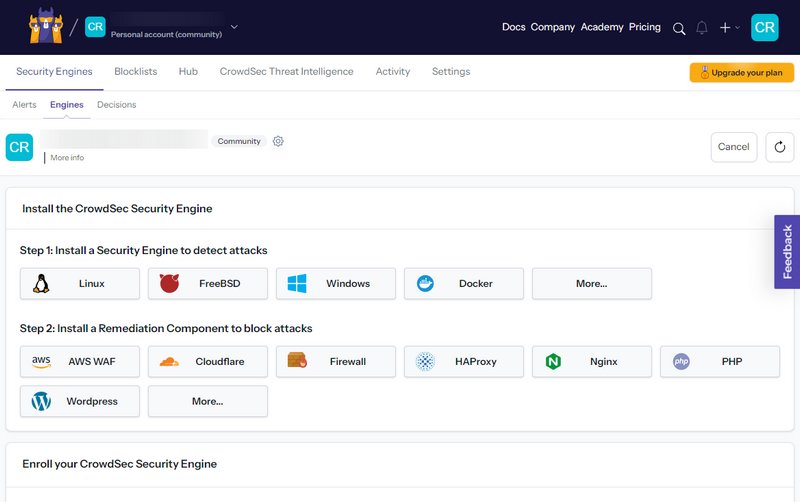Open engine settings gear icon
The width and height of the screenshot is (800, 502).
pyautogui.click(x=278, y=141)
